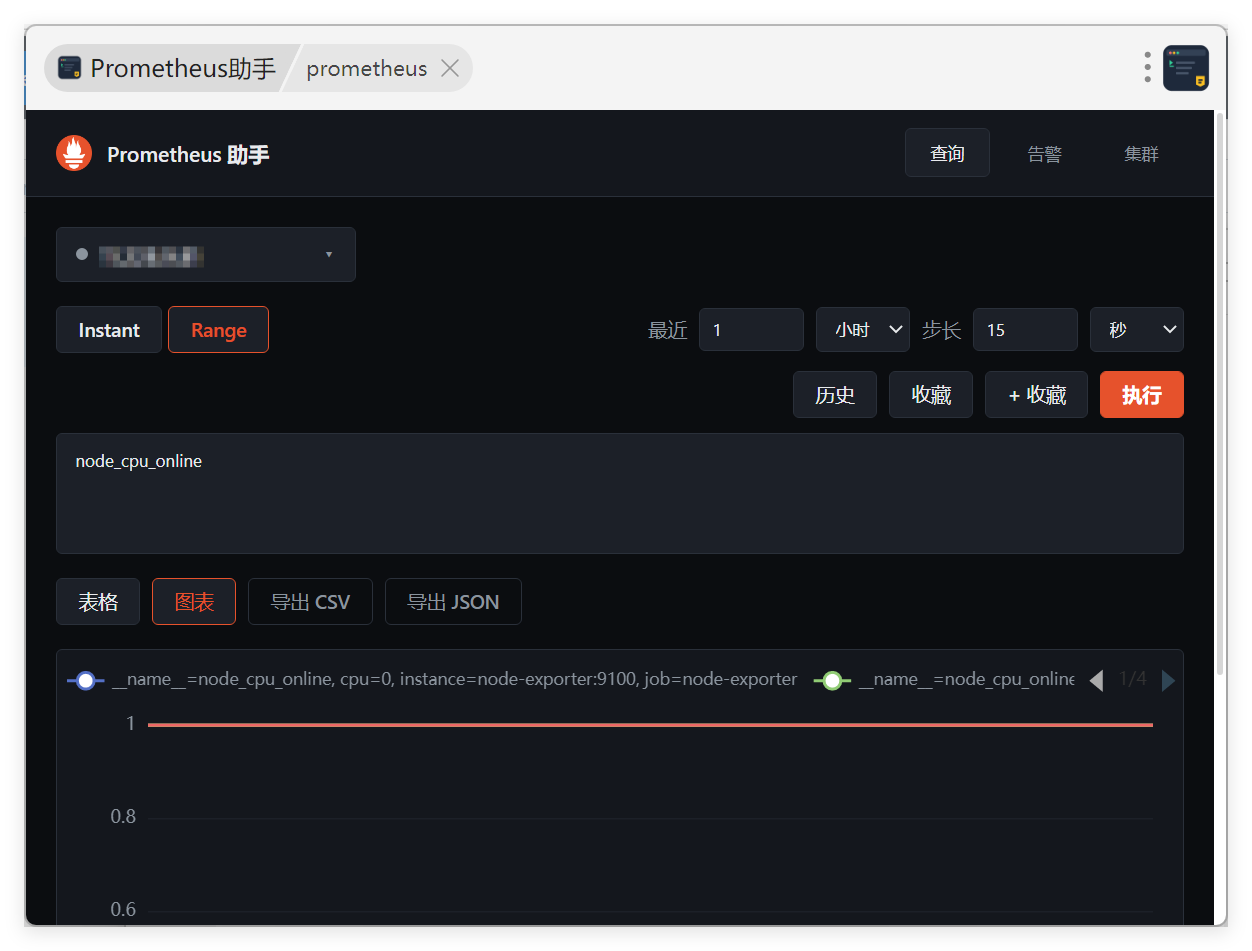Screen dimensions: 1252x951
Task: Open the 小时 time unit dropdown
Action: (x=863, y=330)
